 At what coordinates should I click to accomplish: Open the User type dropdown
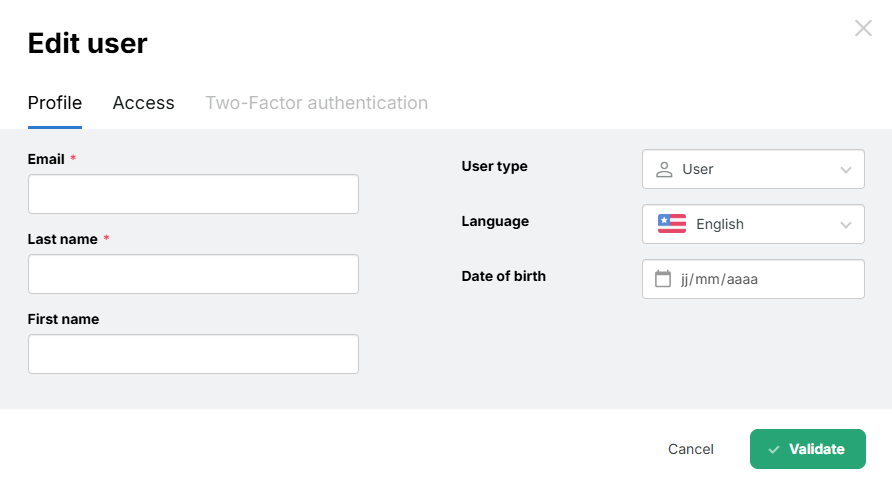(752, 169)
